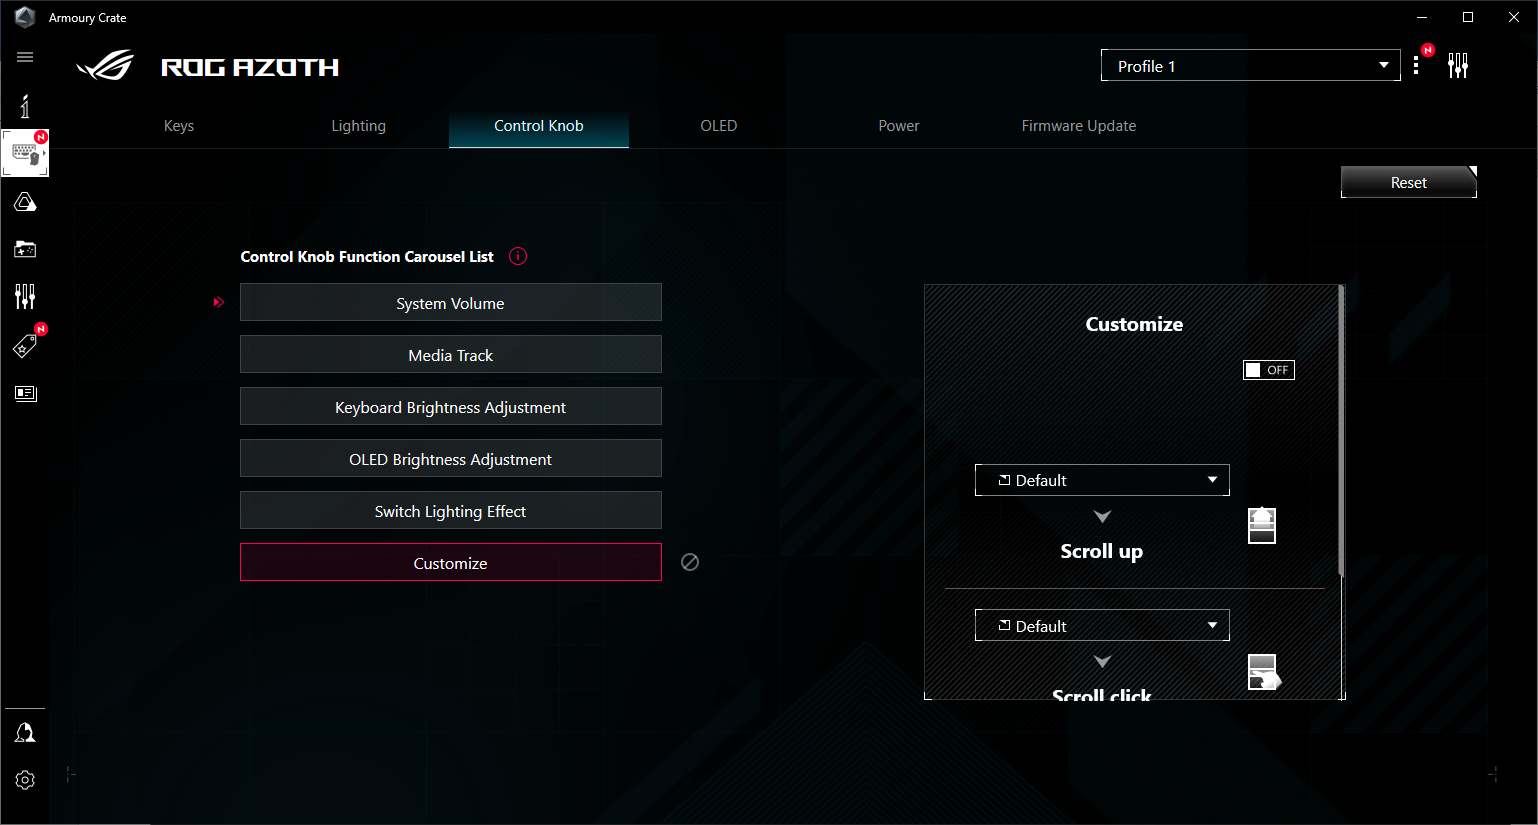This screenshot has height=825, width=1538.
Task: Open the three-dot profile options menu
Action: [1416, 65]
